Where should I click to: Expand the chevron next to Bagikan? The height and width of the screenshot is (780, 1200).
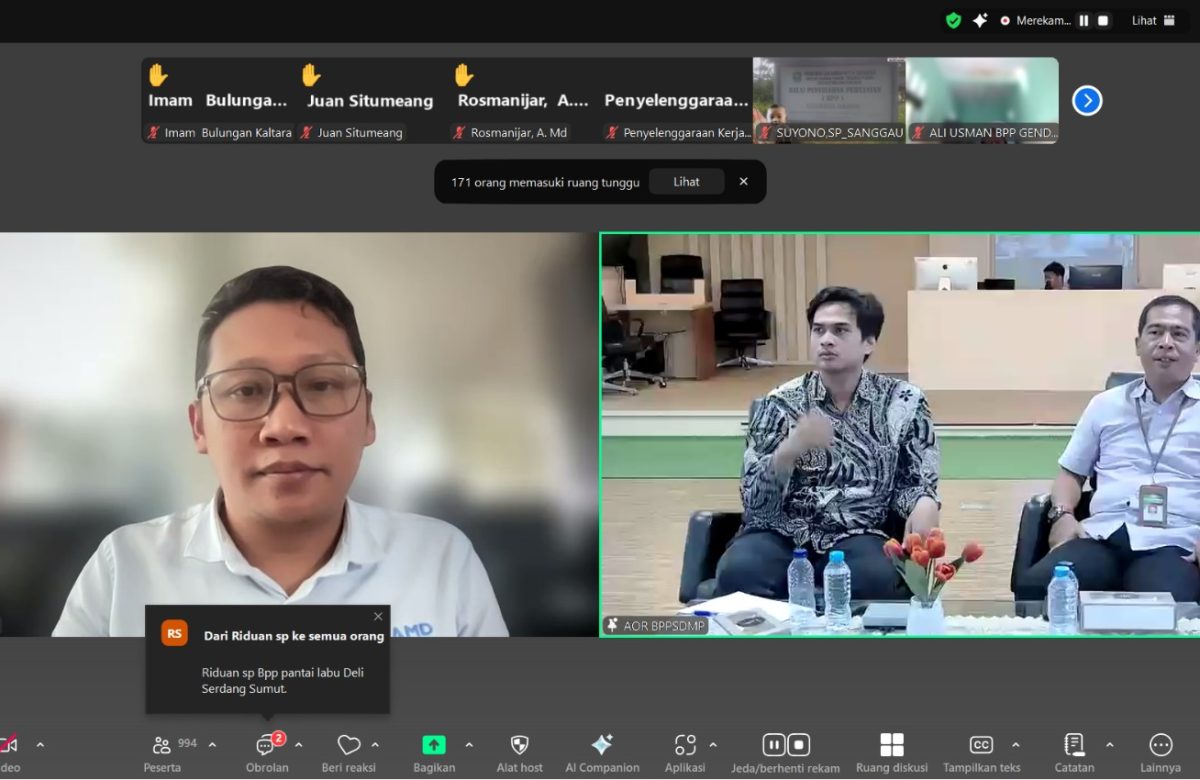pos(469,745)
